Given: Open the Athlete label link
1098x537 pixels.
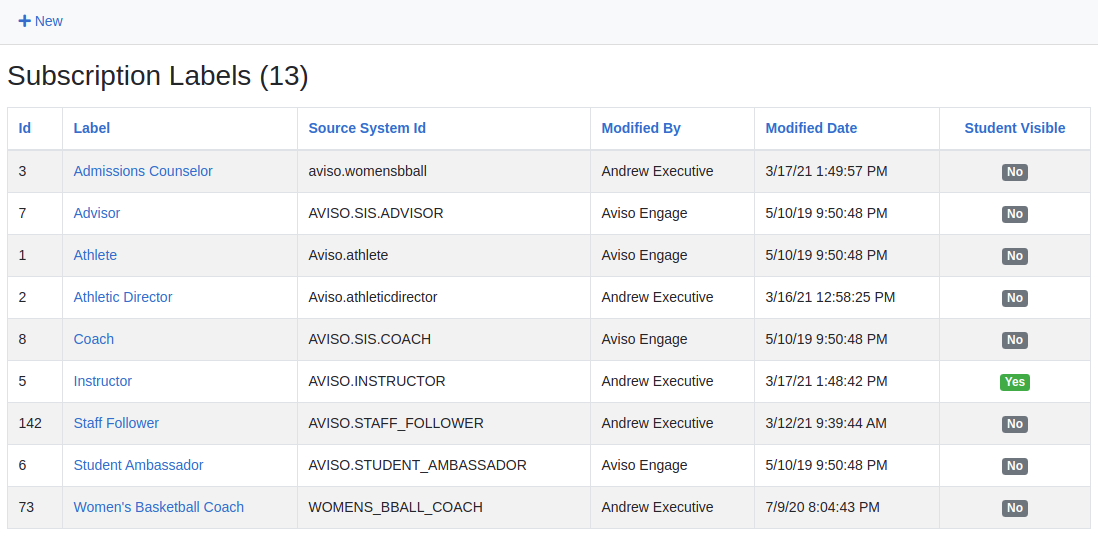Looking at the screenshot, I should 95,255.
